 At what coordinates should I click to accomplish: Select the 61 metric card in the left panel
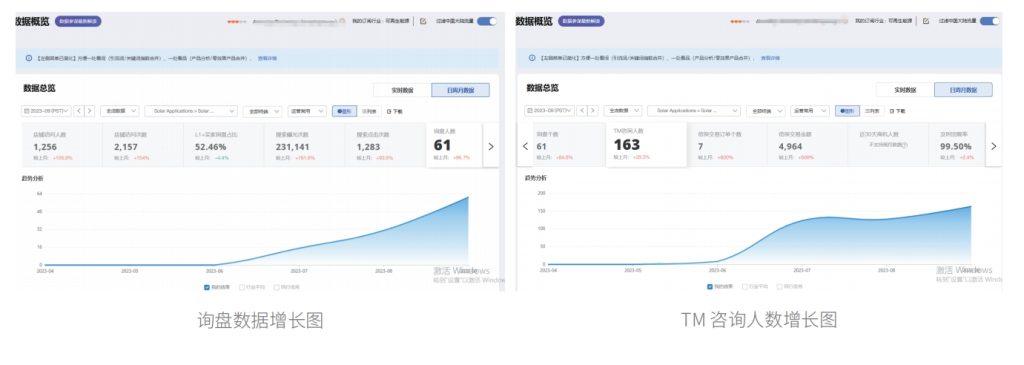pos(455,145)
